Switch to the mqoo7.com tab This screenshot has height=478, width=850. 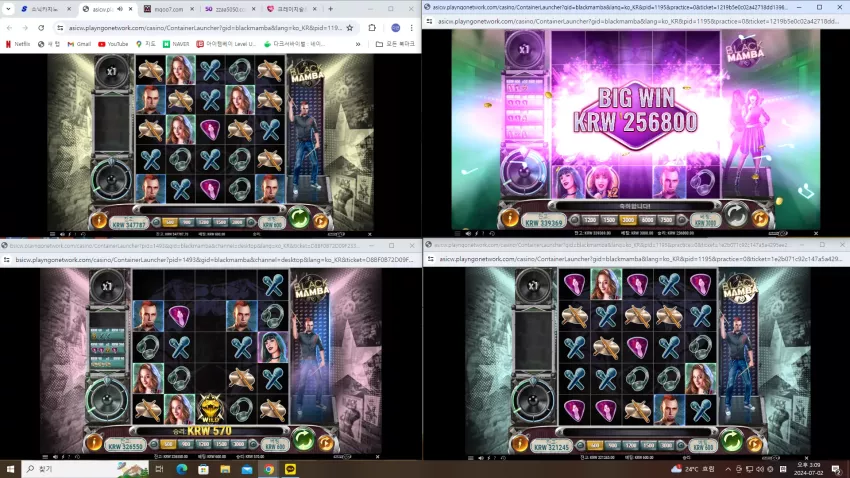pyautogui.click(x=164, y=9)
